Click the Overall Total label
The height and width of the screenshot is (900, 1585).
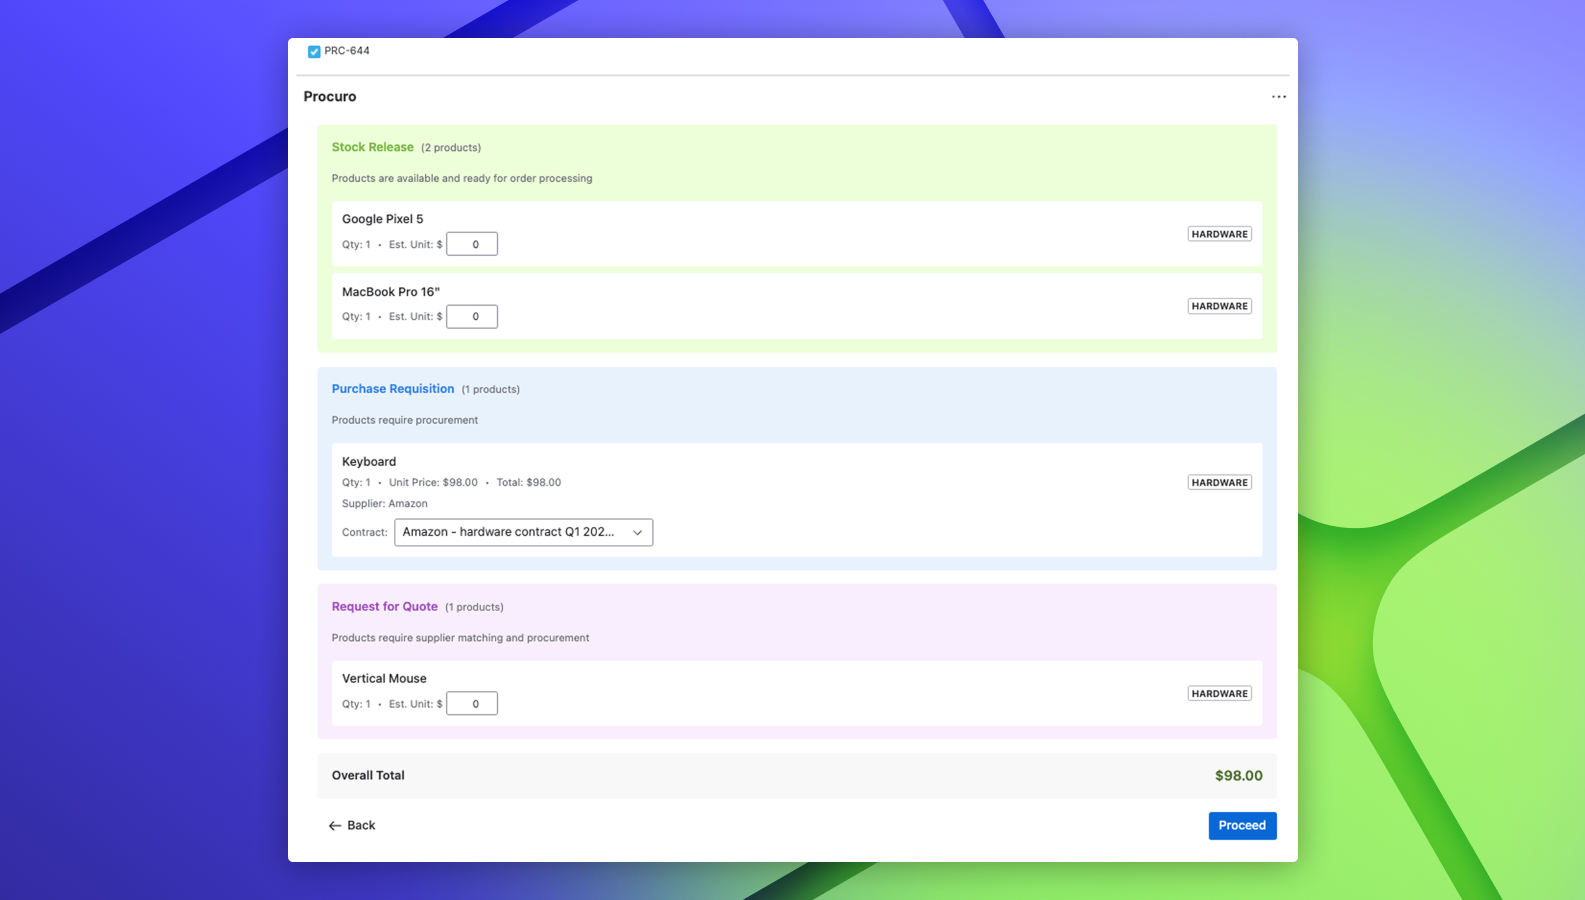click(x=368, y=776)
